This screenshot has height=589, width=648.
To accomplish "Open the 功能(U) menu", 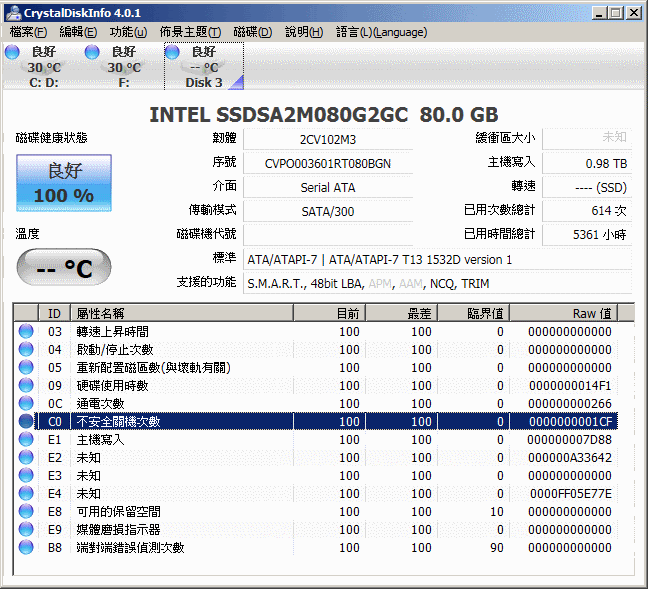I will 128,32.
